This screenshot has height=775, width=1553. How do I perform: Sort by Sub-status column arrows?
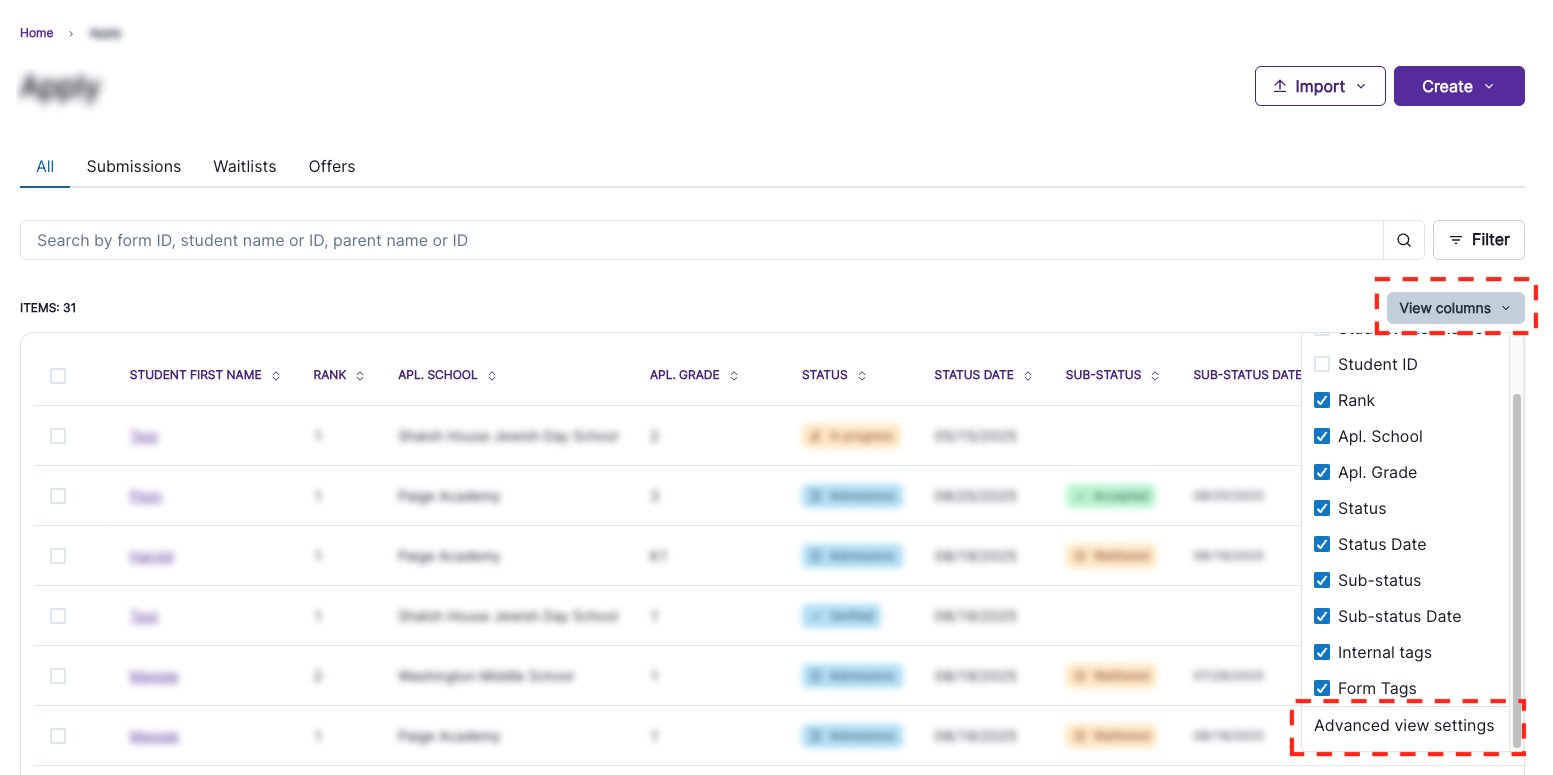pyautogui.click(x=1155, y=376)
